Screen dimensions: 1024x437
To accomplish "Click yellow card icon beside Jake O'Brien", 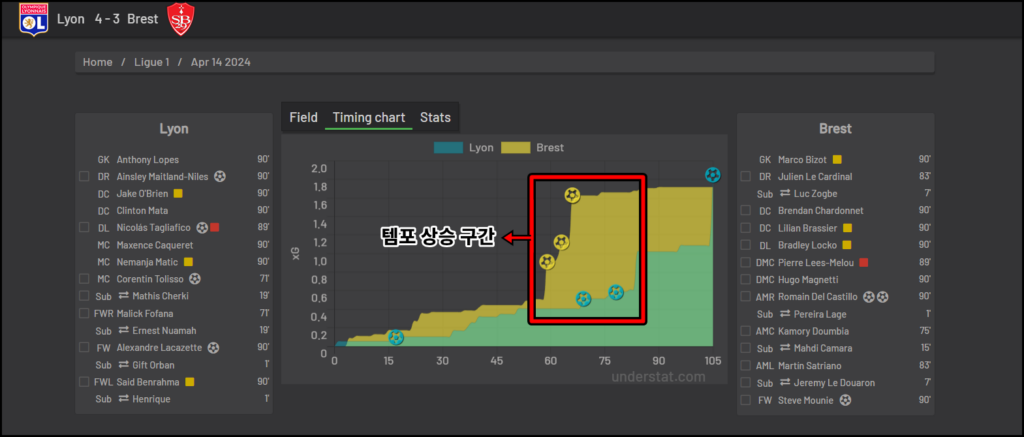I will pos(178,193).
